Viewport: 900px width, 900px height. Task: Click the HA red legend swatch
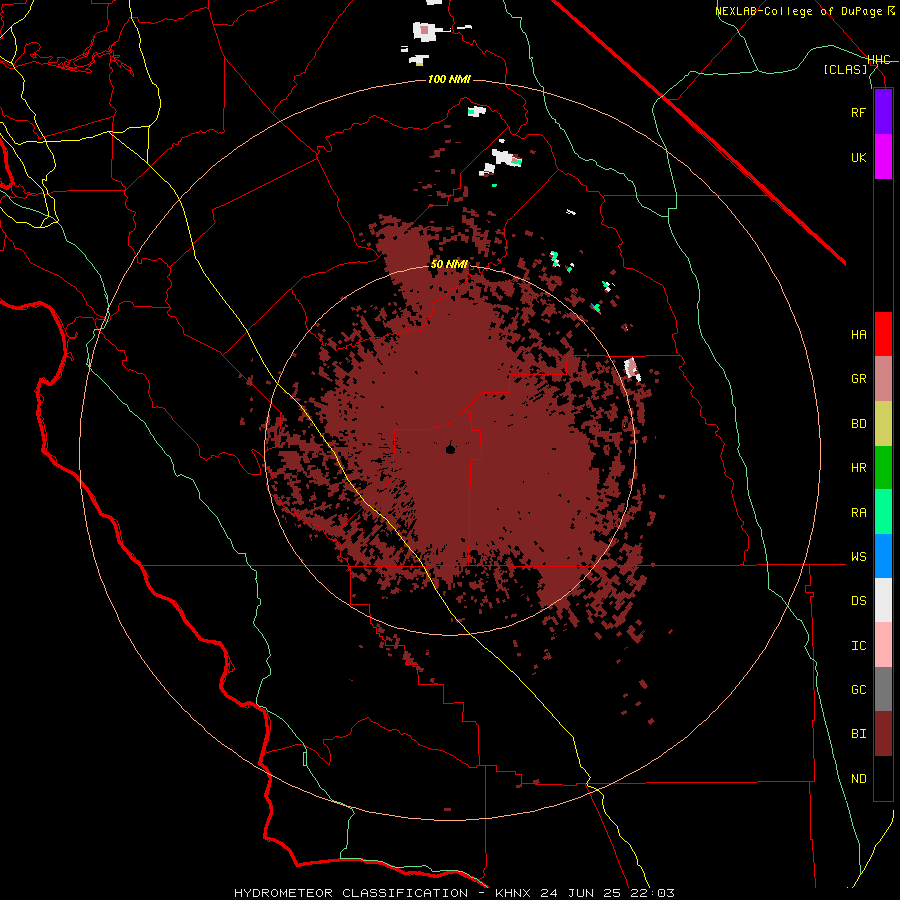[x=883, y=334]
